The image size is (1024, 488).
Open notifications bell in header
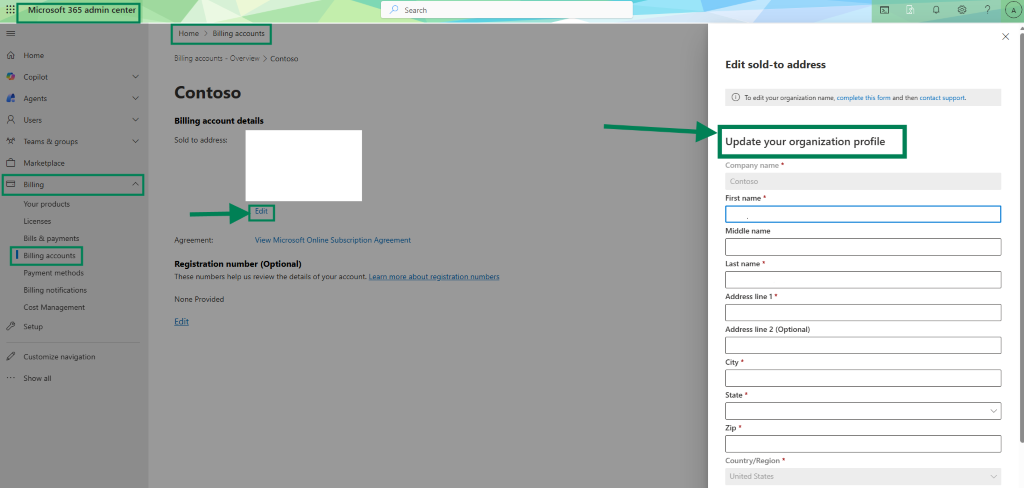pos(936,10)
